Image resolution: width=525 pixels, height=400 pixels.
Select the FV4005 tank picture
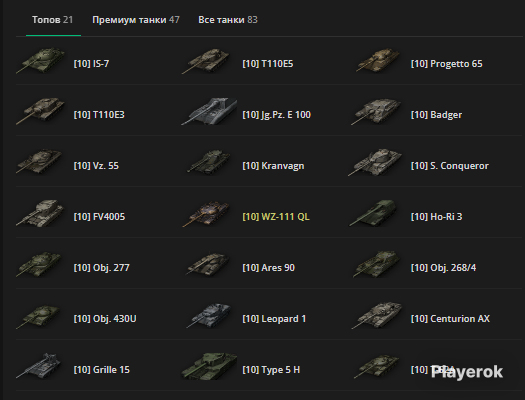coord(40,214)
